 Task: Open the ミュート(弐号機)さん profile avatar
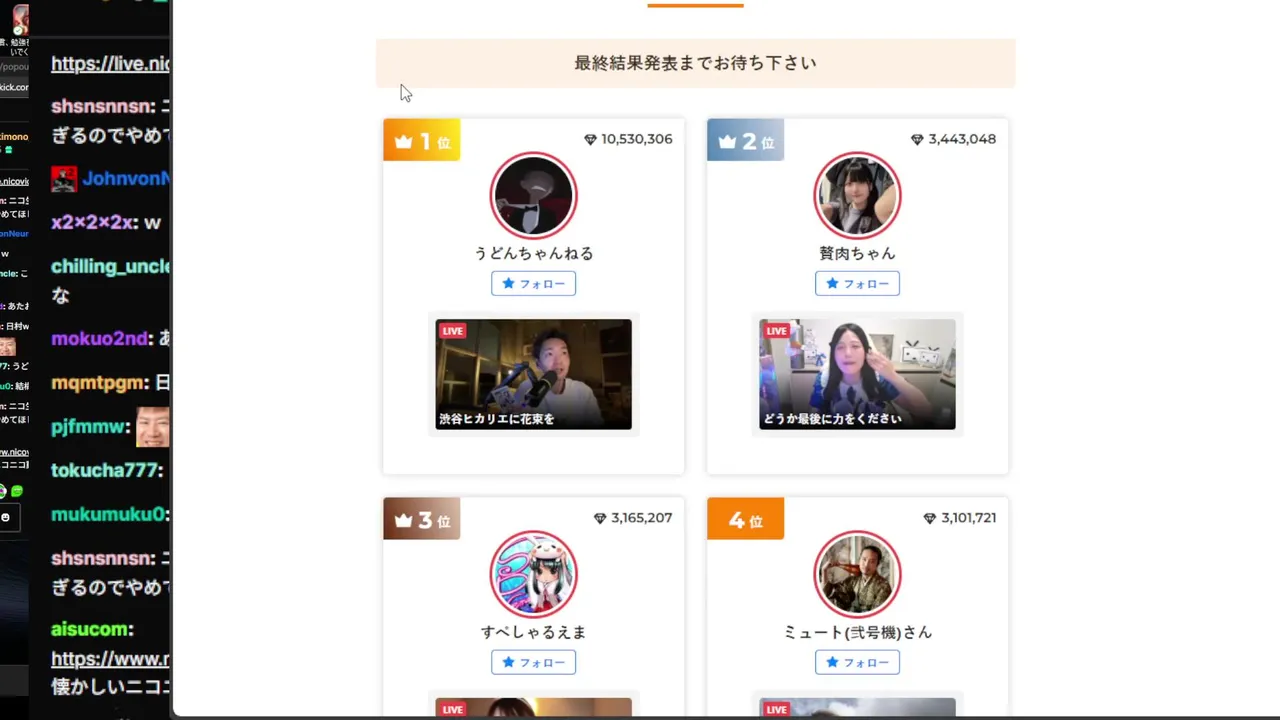coord(857,574)
